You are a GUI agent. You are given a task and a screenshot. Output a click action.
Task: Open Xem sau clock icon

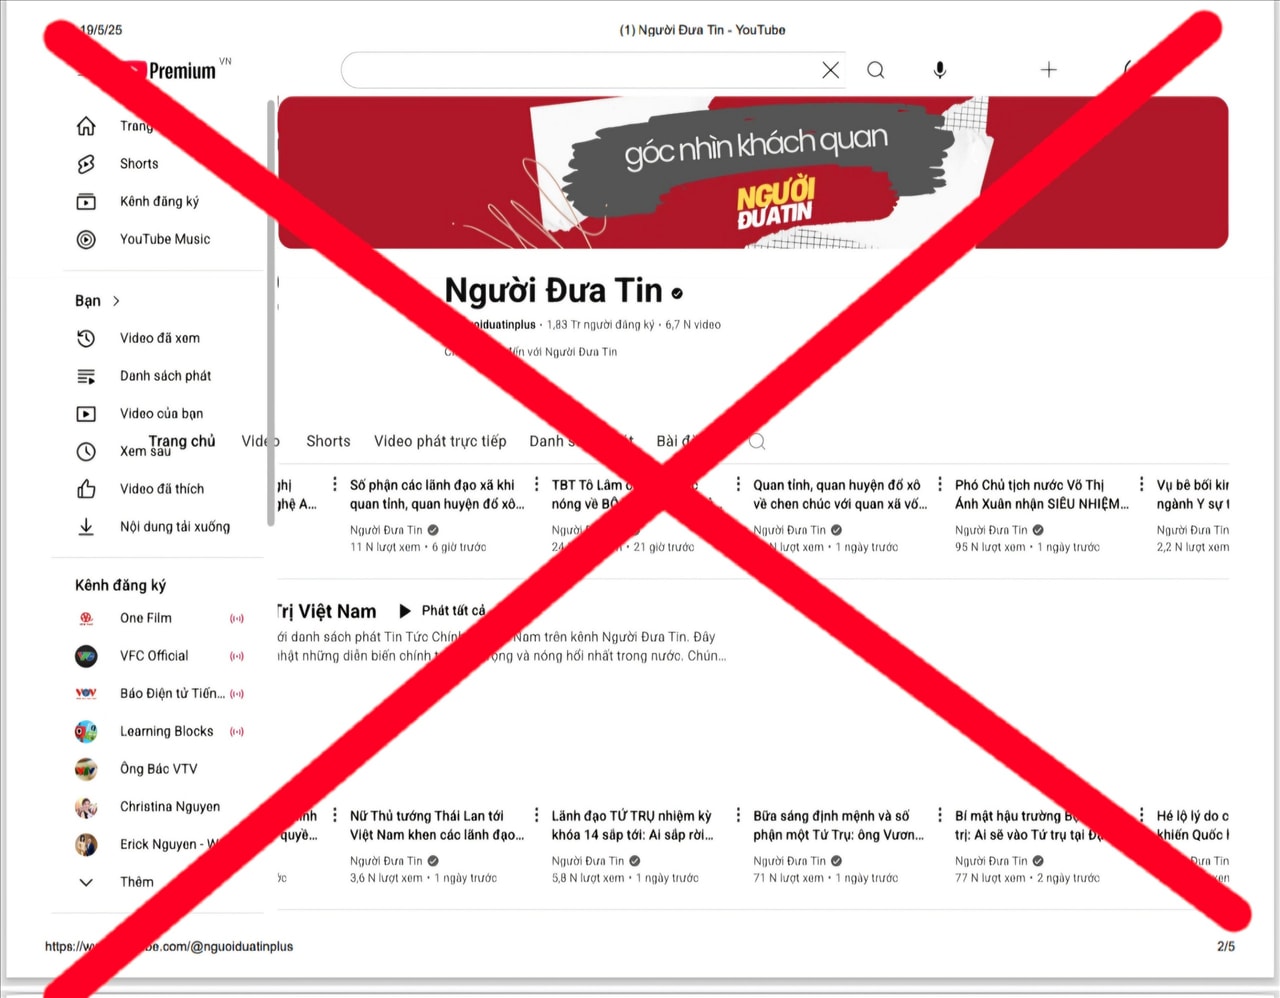(x=86, y=452)
